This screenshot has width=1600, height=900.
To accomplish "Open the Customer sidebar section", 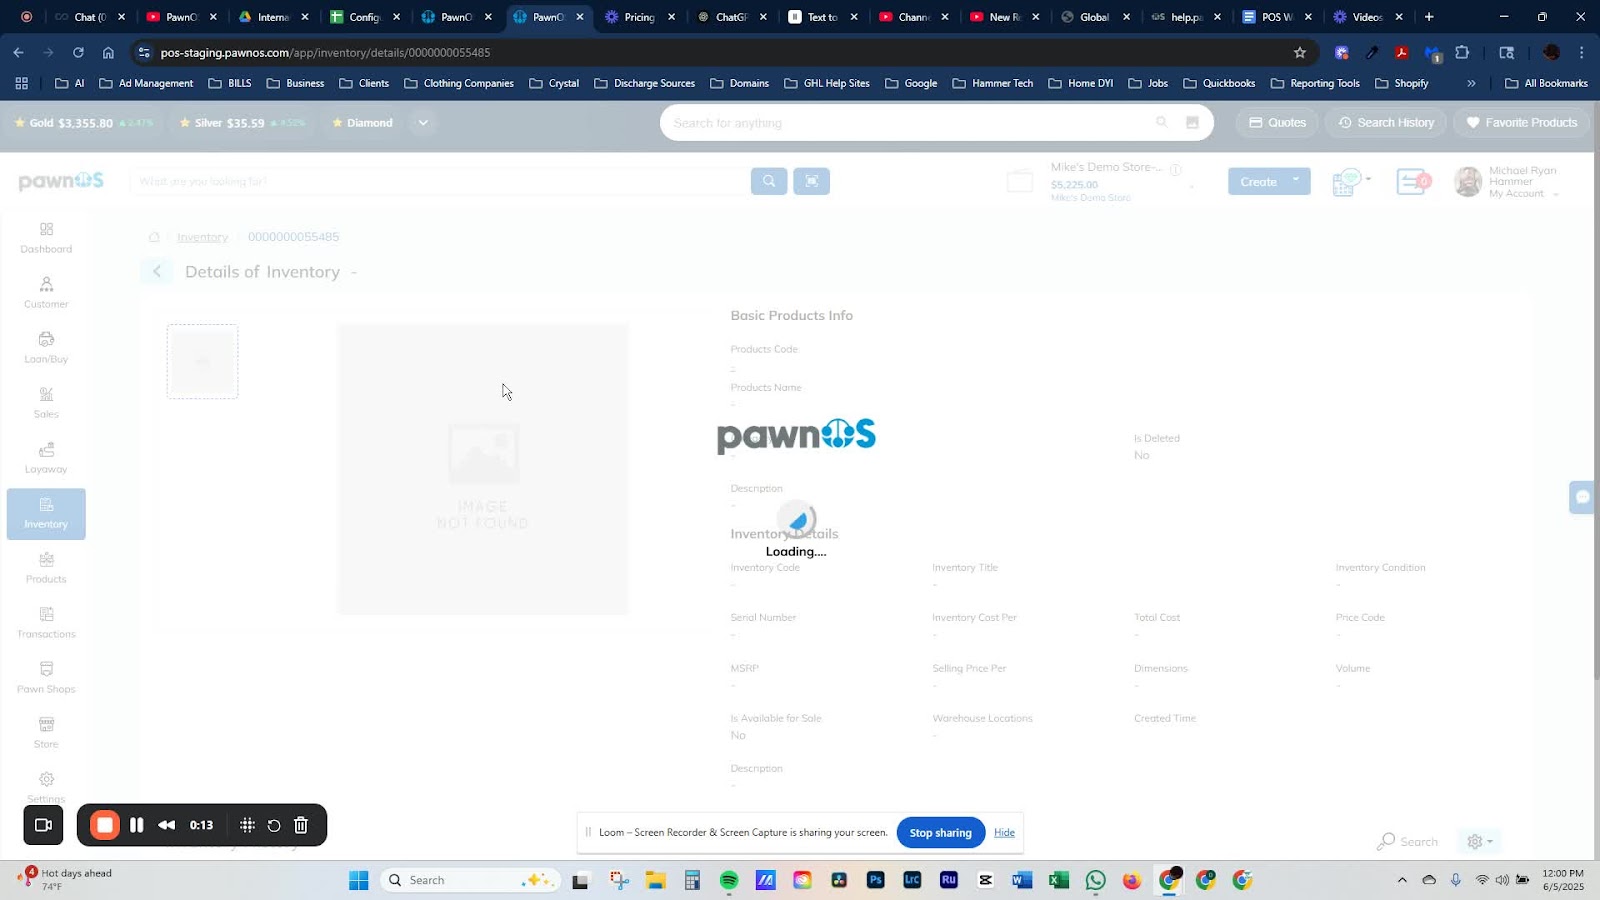I will pos(46,293).
